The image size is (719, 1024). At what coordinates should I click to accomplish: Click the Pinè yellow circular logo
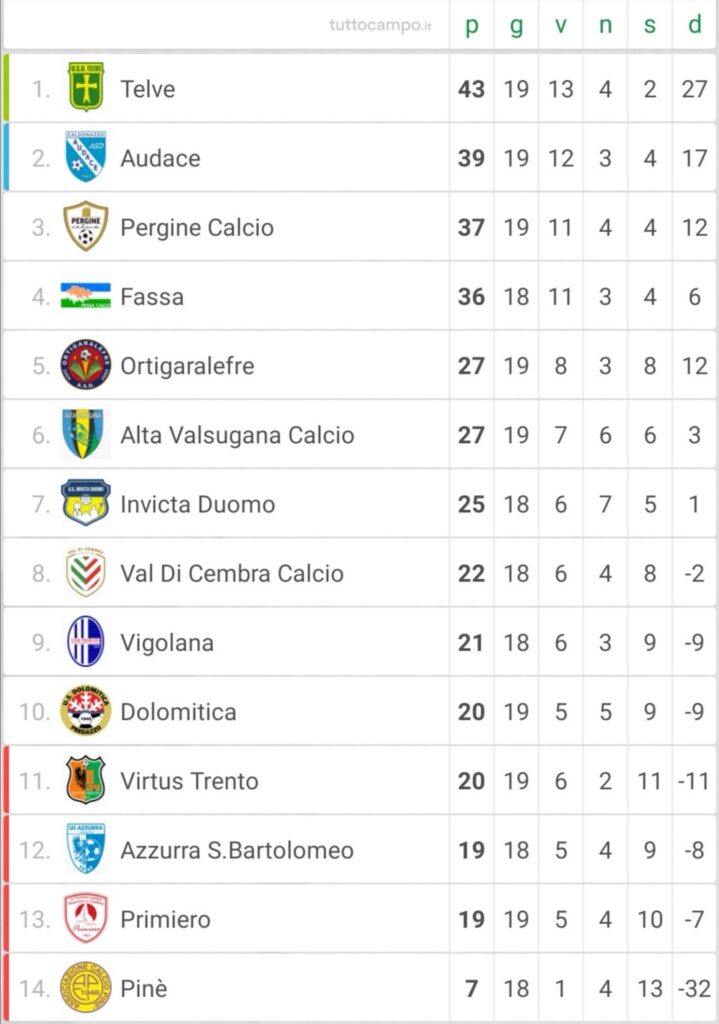pos(86,987)
